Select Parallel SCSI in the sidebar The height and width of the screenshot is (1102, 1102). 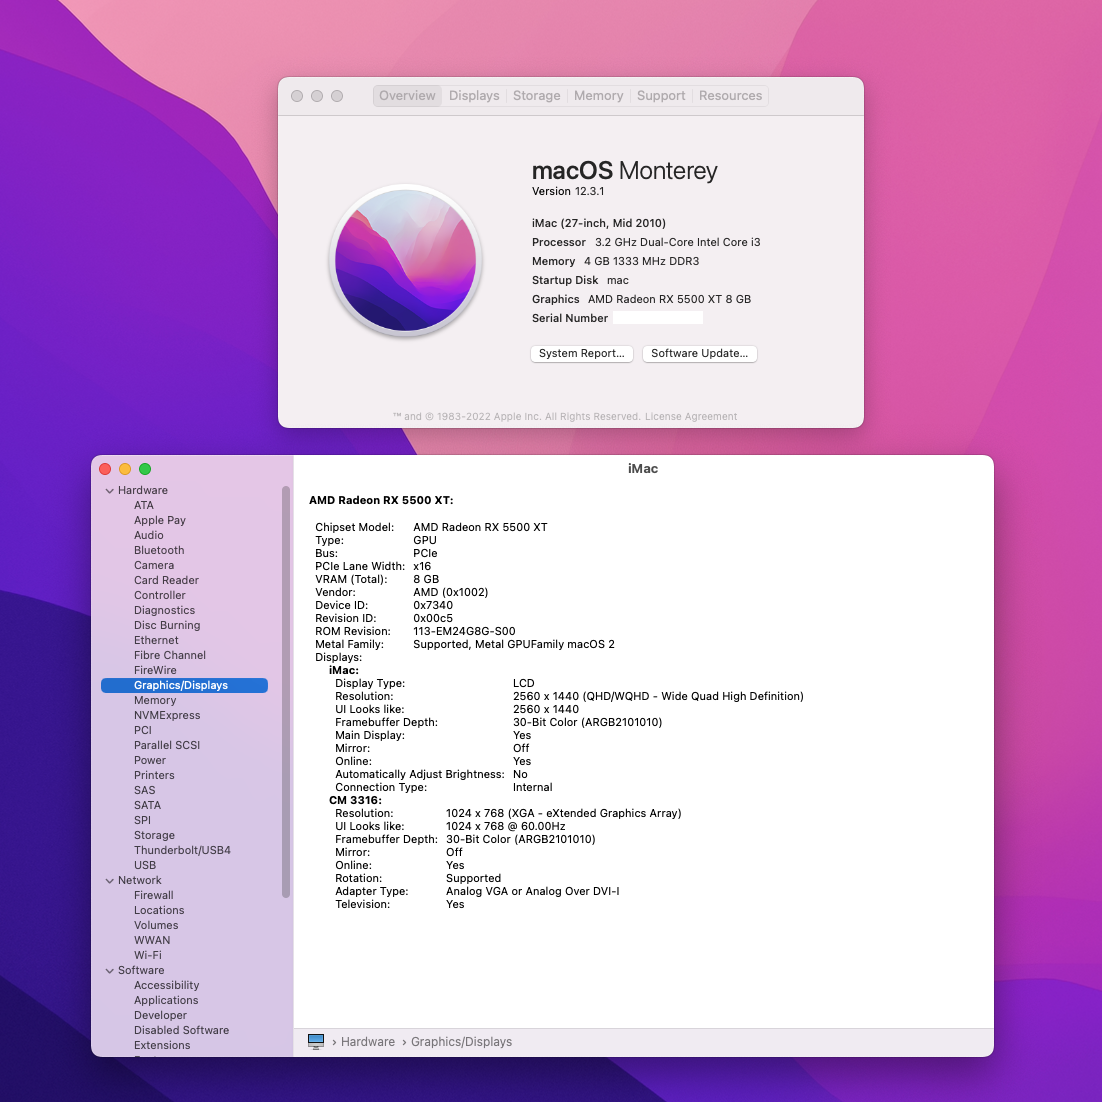tap(167, 745)
